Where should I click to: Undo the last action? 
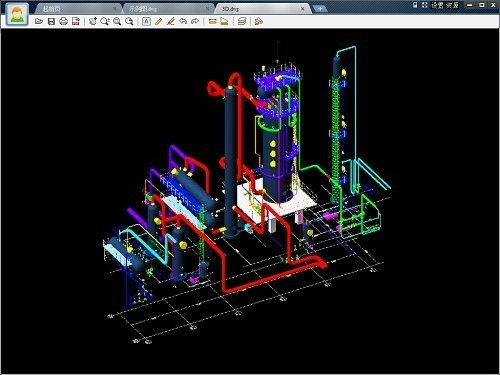(183, 22)
